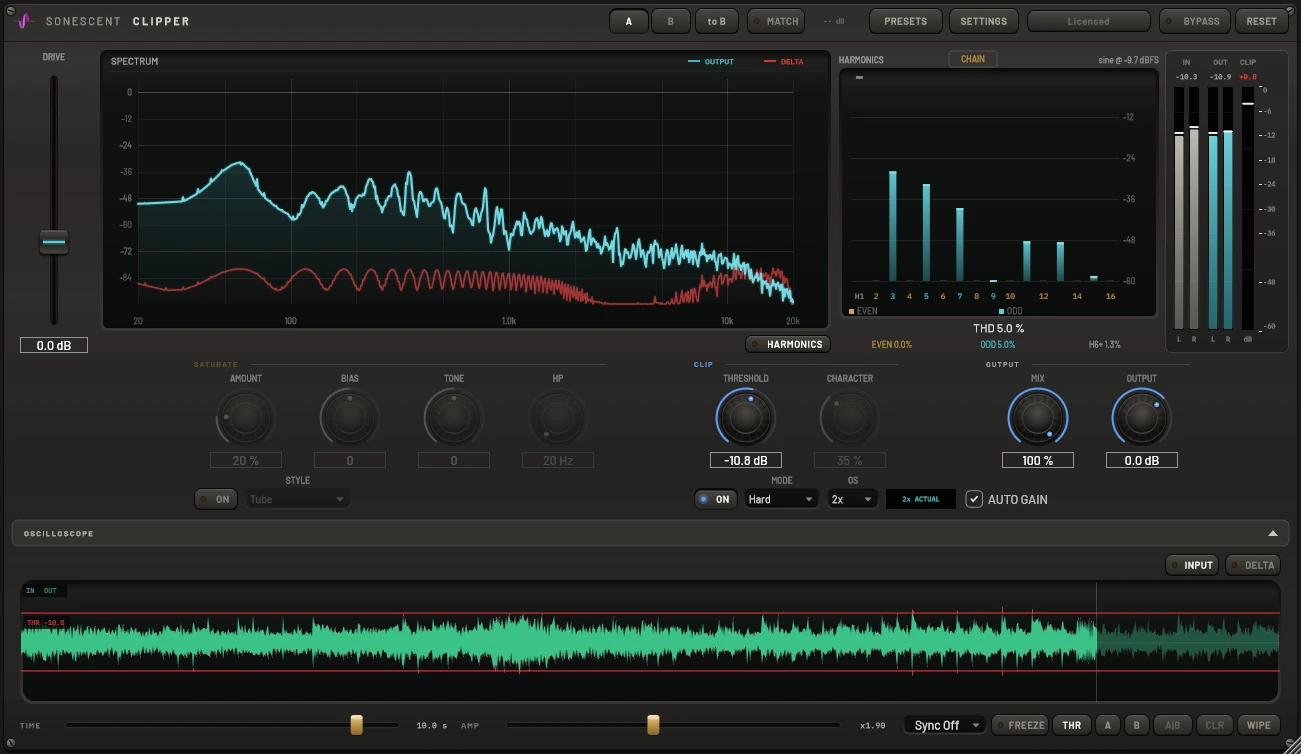Click the RESET button

pyautogui.click(x=1262, y=21)
